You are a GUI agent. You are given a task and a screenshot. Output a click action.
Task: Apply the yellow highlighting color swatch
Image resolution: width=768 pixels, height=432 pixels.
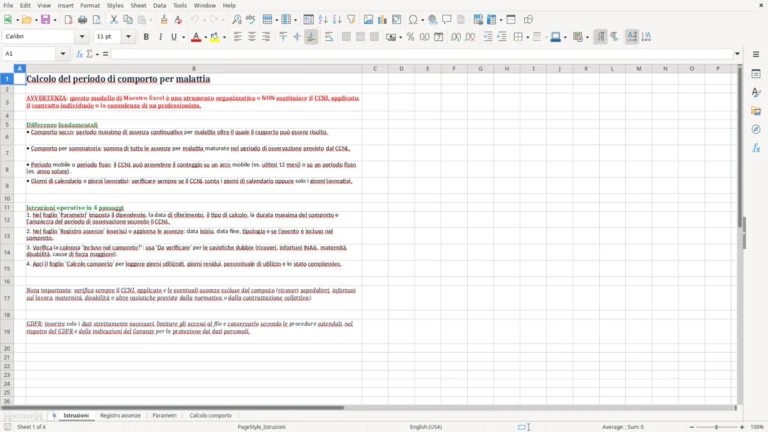[215, 37]
